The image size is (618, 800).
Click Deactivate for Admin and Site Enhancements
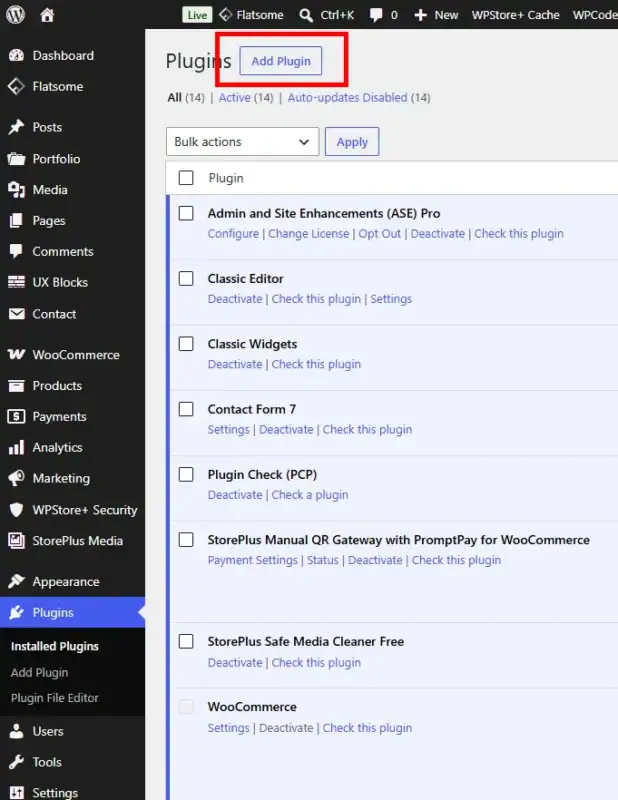coord(438,234)
